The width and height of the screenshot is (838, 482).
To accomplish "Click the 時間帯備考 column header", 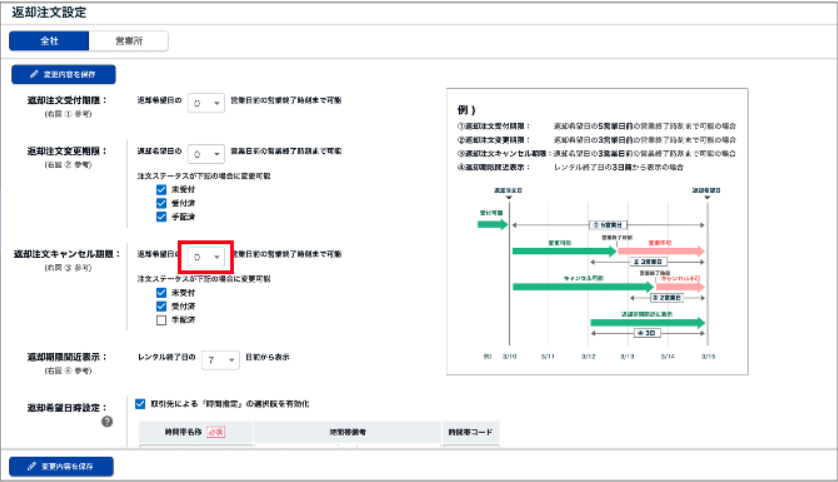I will pos(350,431).
